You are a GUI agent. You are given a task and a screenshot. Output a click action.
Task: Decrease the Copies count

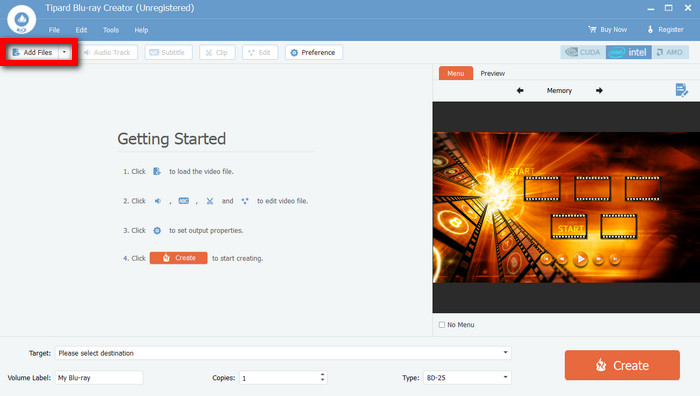(x=322, y=380)
